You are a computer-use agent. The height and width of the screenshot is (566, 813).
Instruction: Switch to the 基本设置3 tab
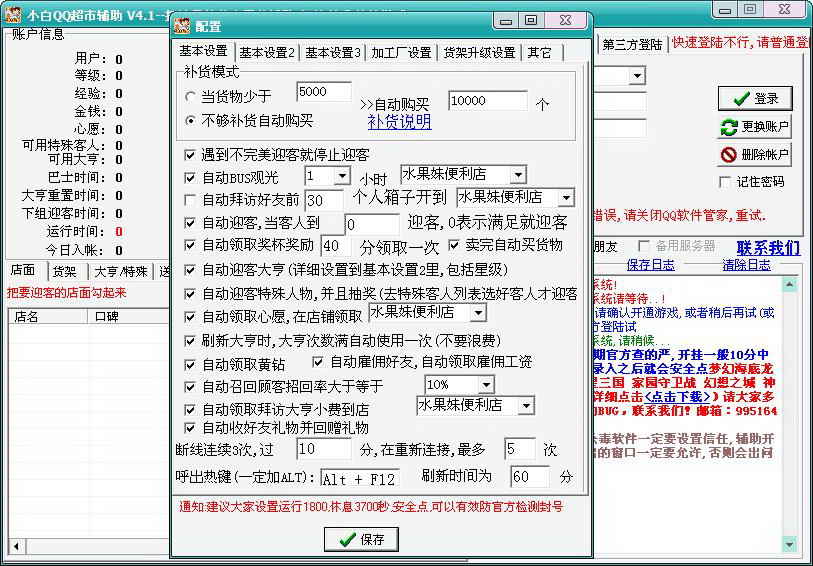(333, 52)
